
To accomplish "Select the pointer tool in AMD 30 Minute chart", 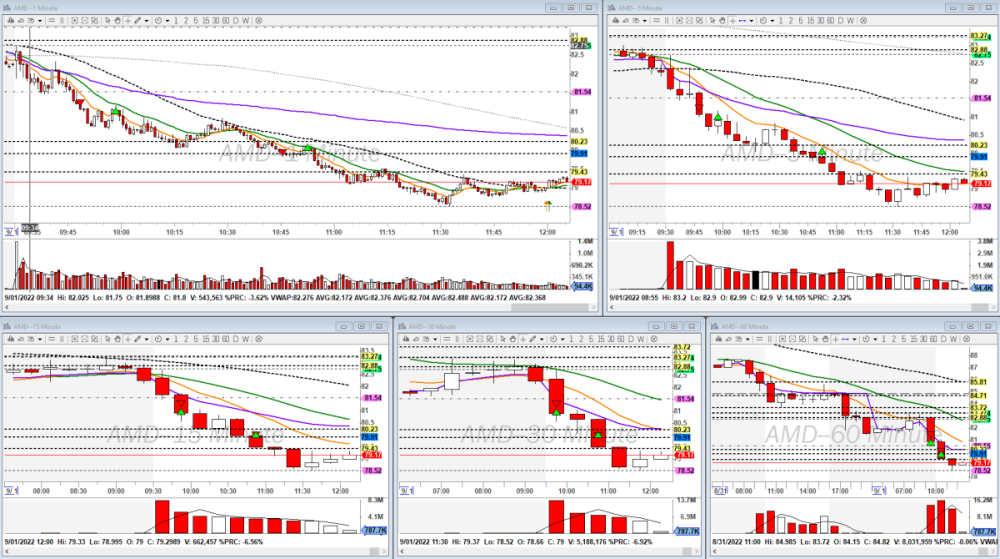I will click(503, 339).
